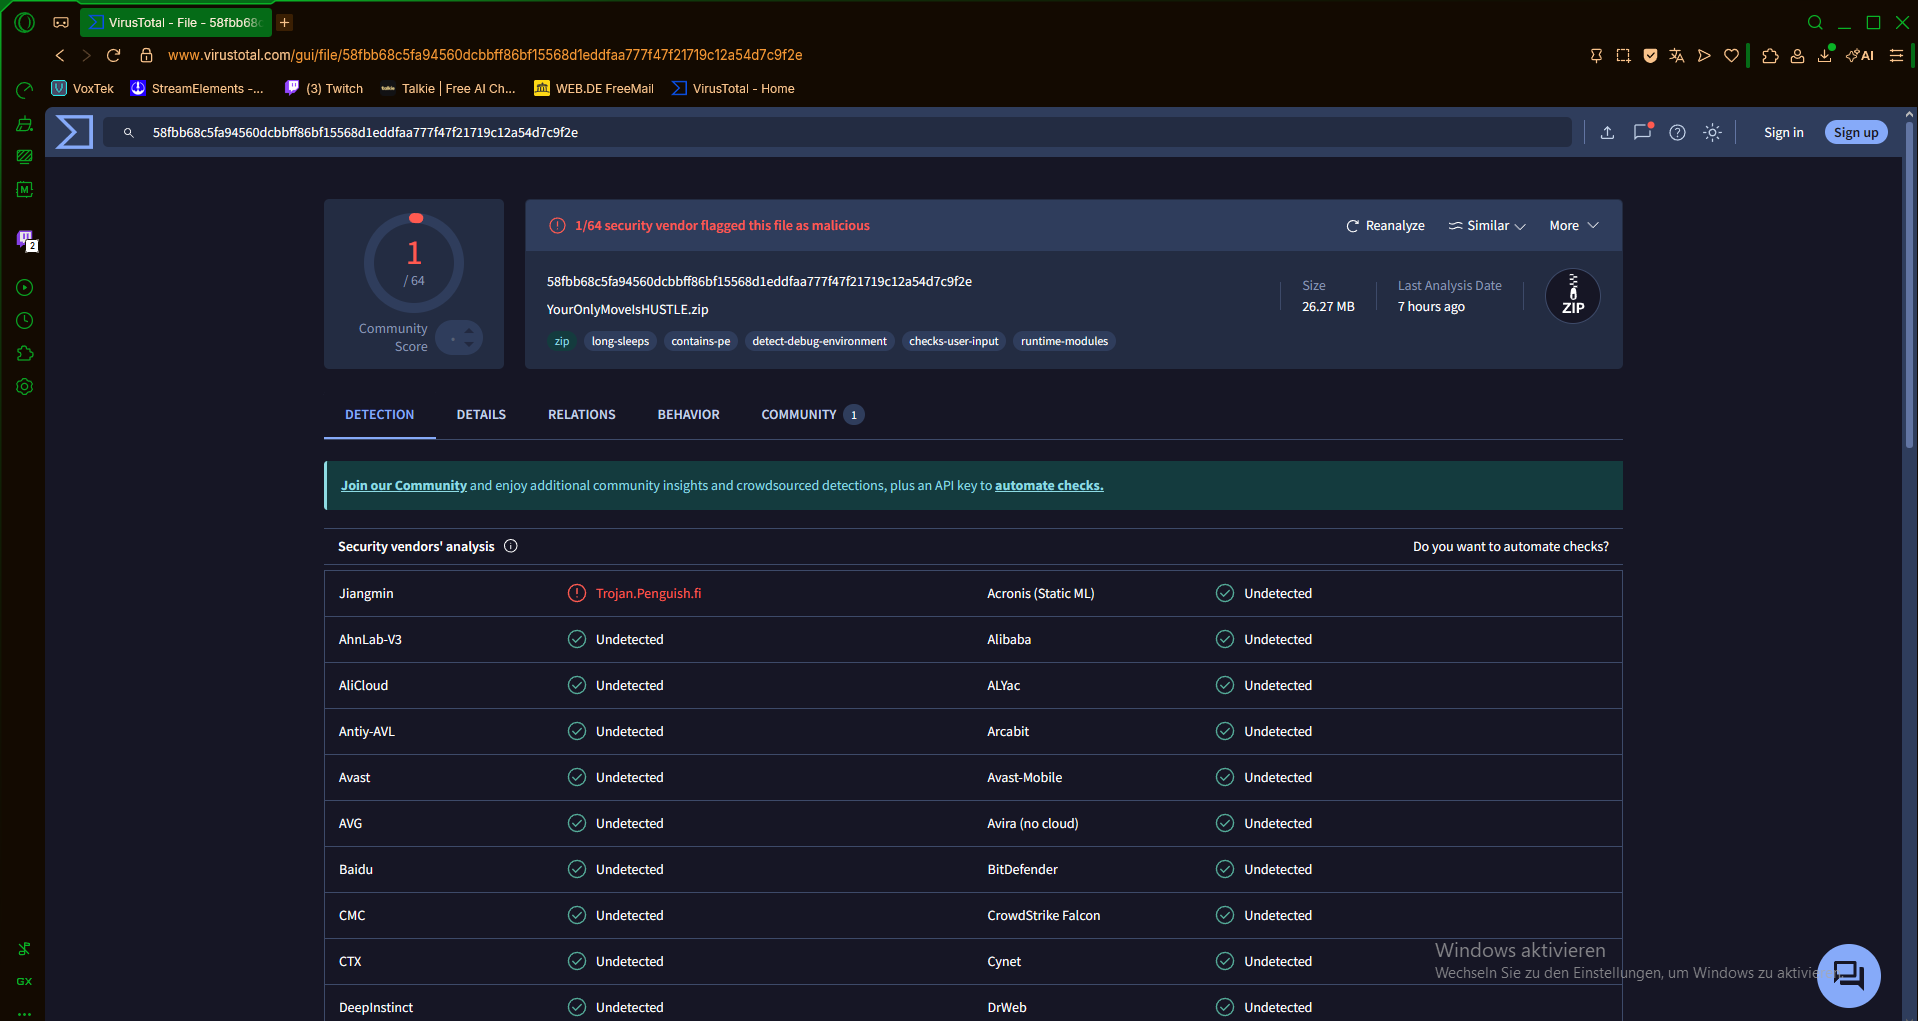The image size is (1918, 1021).
Task: Click the info icon beside Security vendors' analysis
Action: (x=511, y=546)
